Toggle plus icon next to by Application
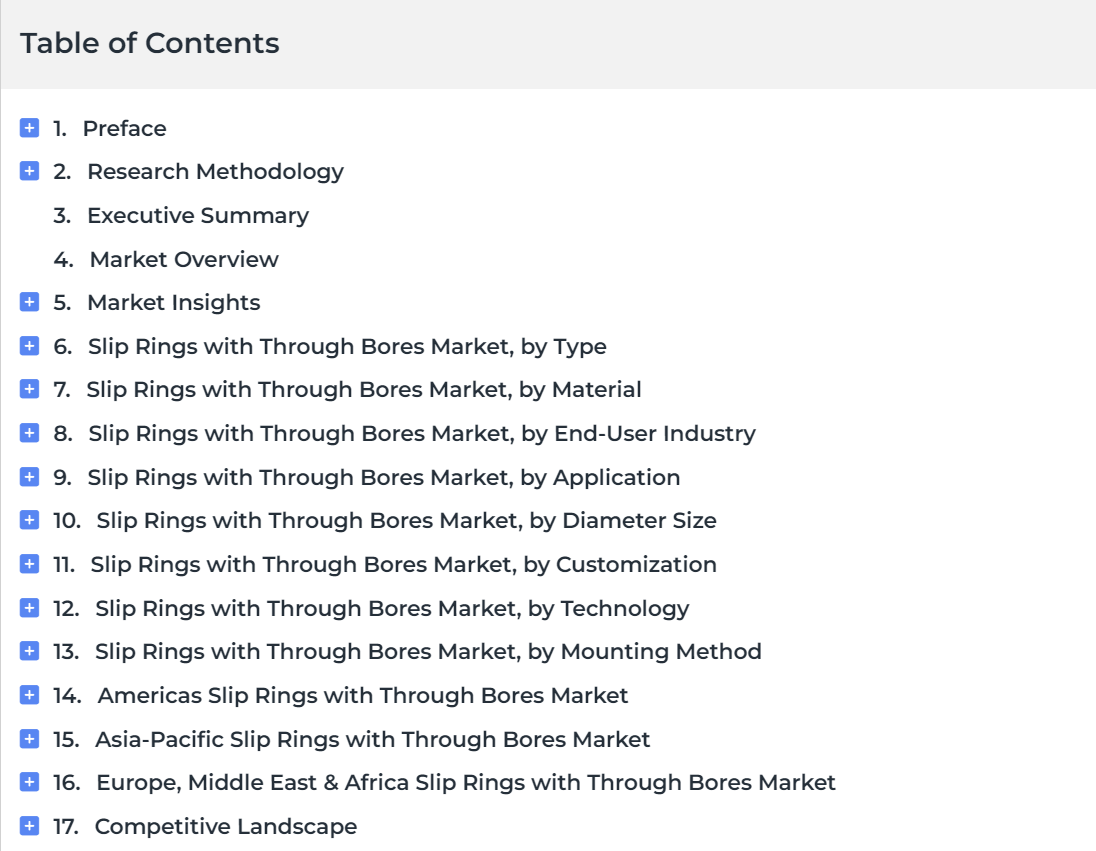 [x=29, y=477]
